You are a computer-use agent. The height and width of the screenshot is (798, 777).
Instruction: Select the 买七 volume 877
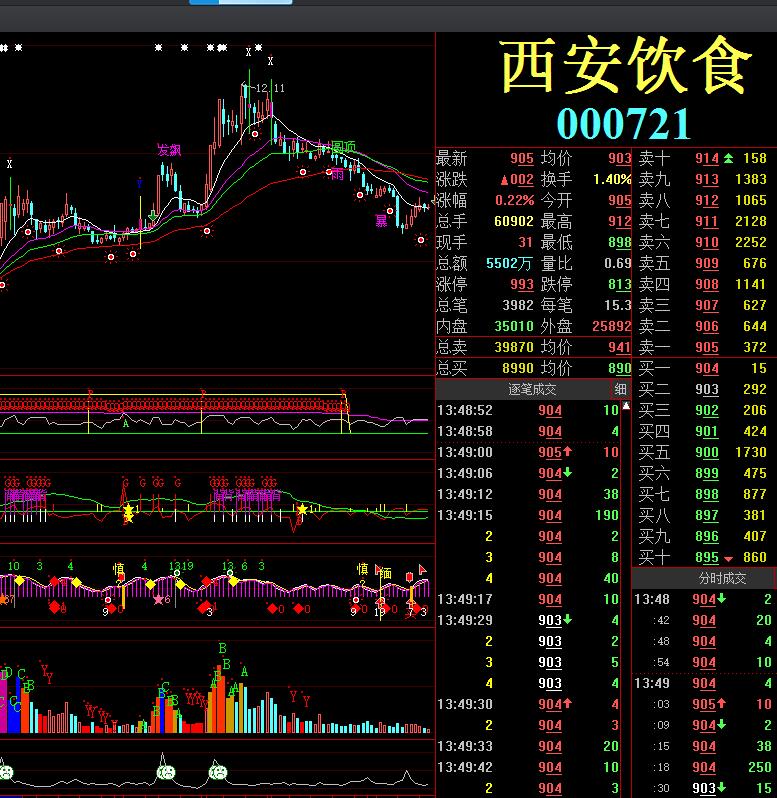point(754,494)
